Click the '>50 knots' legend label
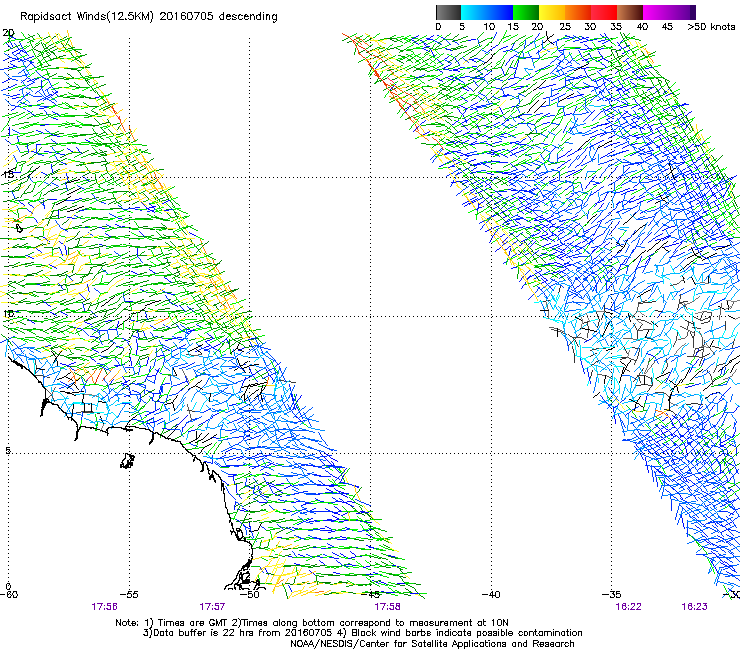This screenshot has height=650, width=740. click(711, 27)
